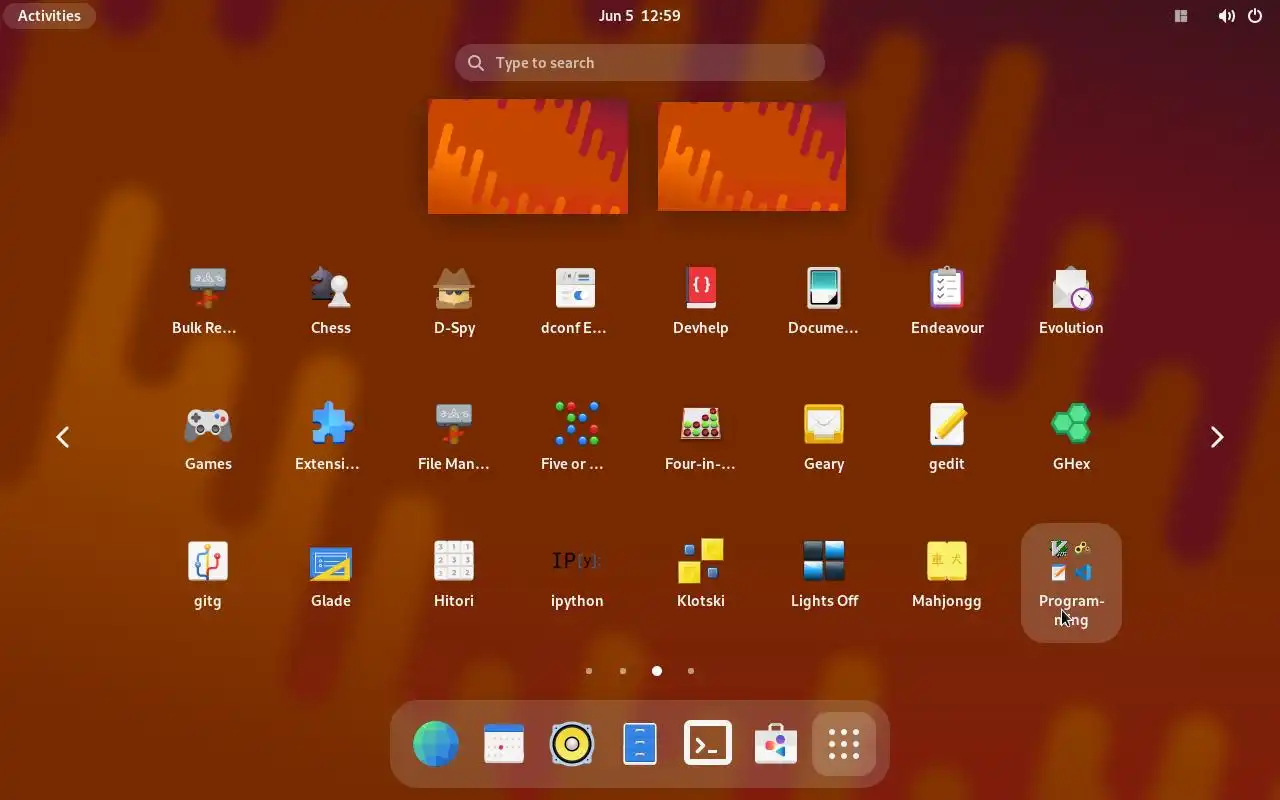Image resolution: width=1280 pixels, height=800 pixels.
Task: Launch the Chess game
Action: pyautogui.click(x=330, y=301)
